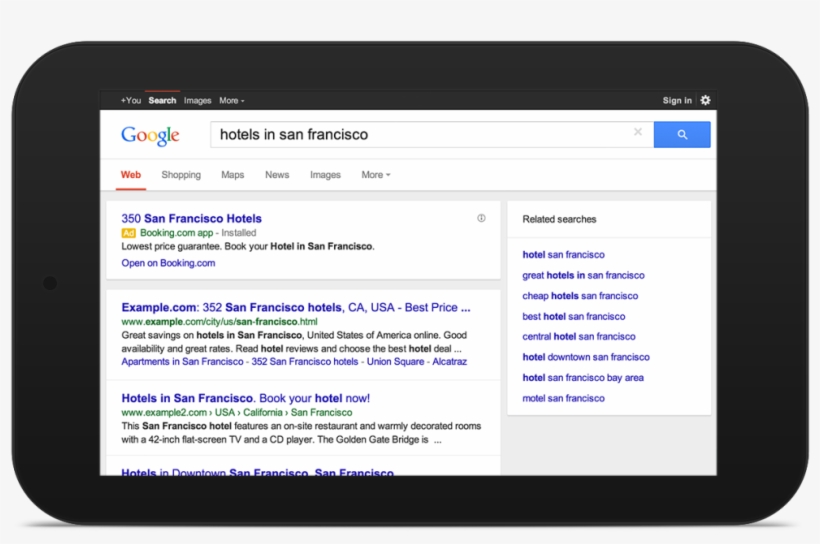Open the 350 San Francisco Hotels ad
Image resolution: width=820 pixels, height=544 pixels.
pos(191,218)
